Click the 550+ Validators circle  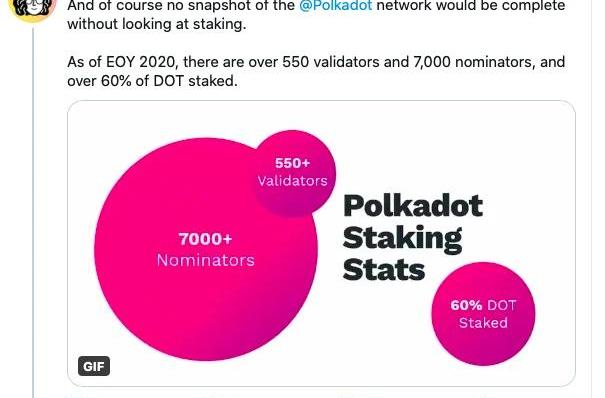(x=293, y=173)
